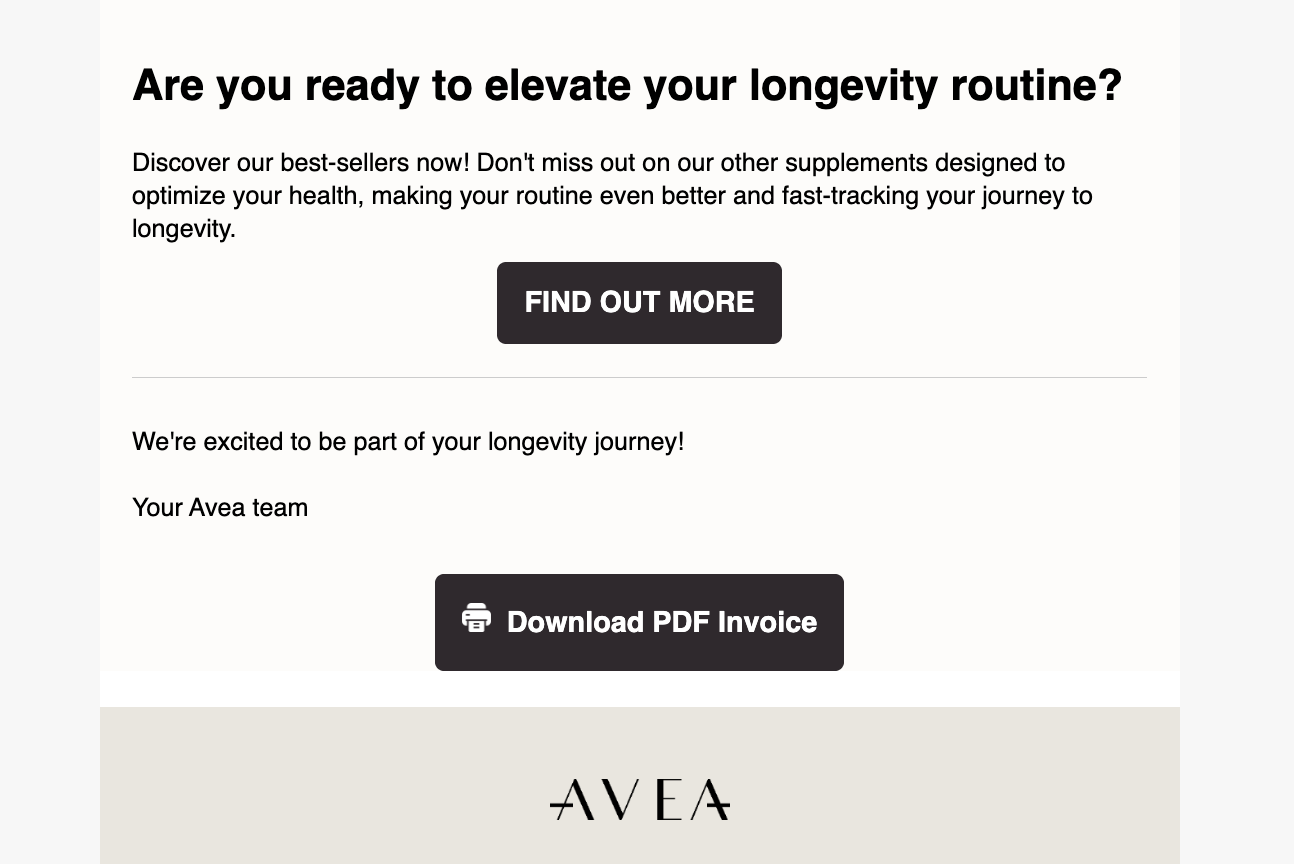This screenshot has width=1294, height=864.
Task: Click the "We're excited to be part" line
Action: (408, 441)
